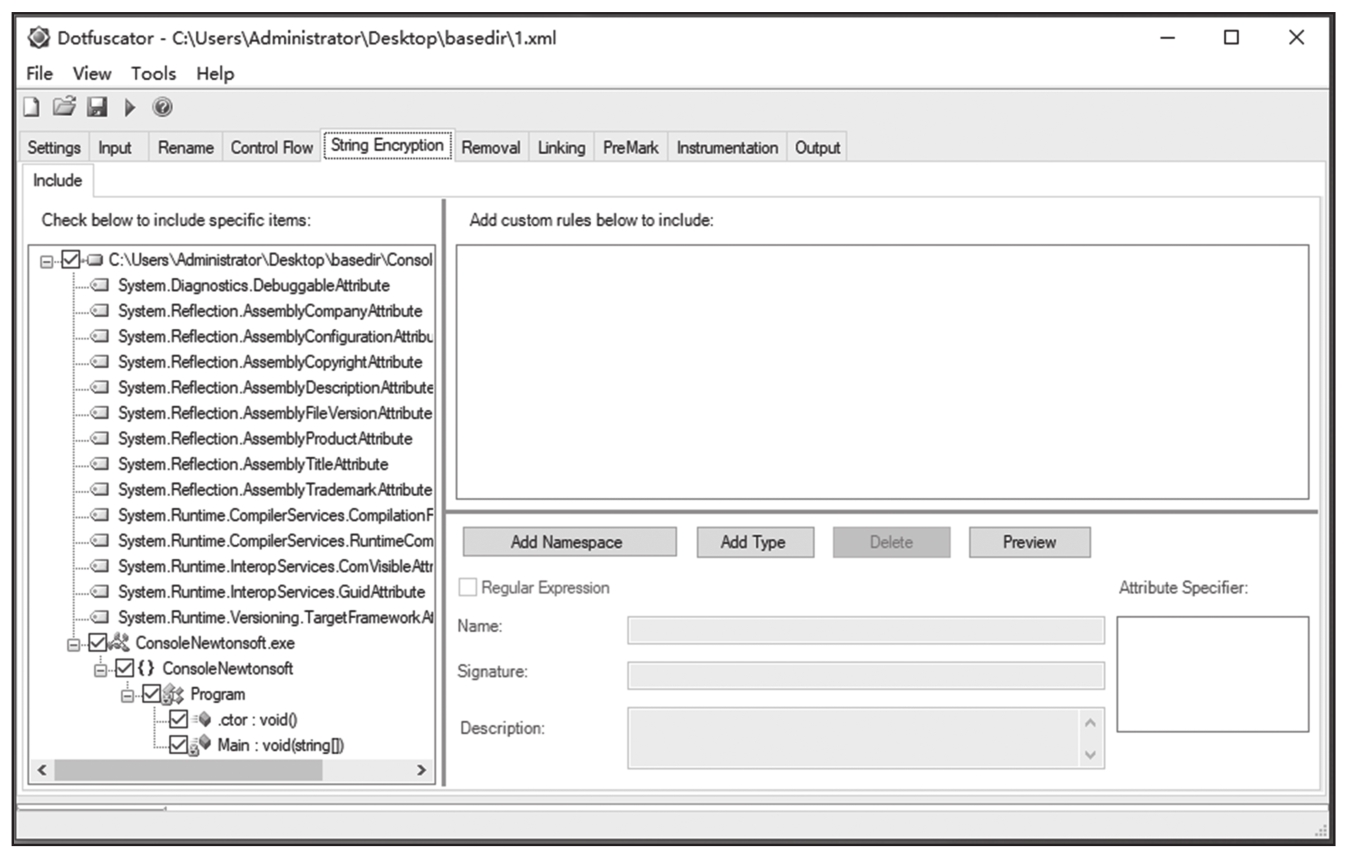The image size is (1347, 857).
Task: Switch to the Linking tab
Action: (x=561, y=147)
